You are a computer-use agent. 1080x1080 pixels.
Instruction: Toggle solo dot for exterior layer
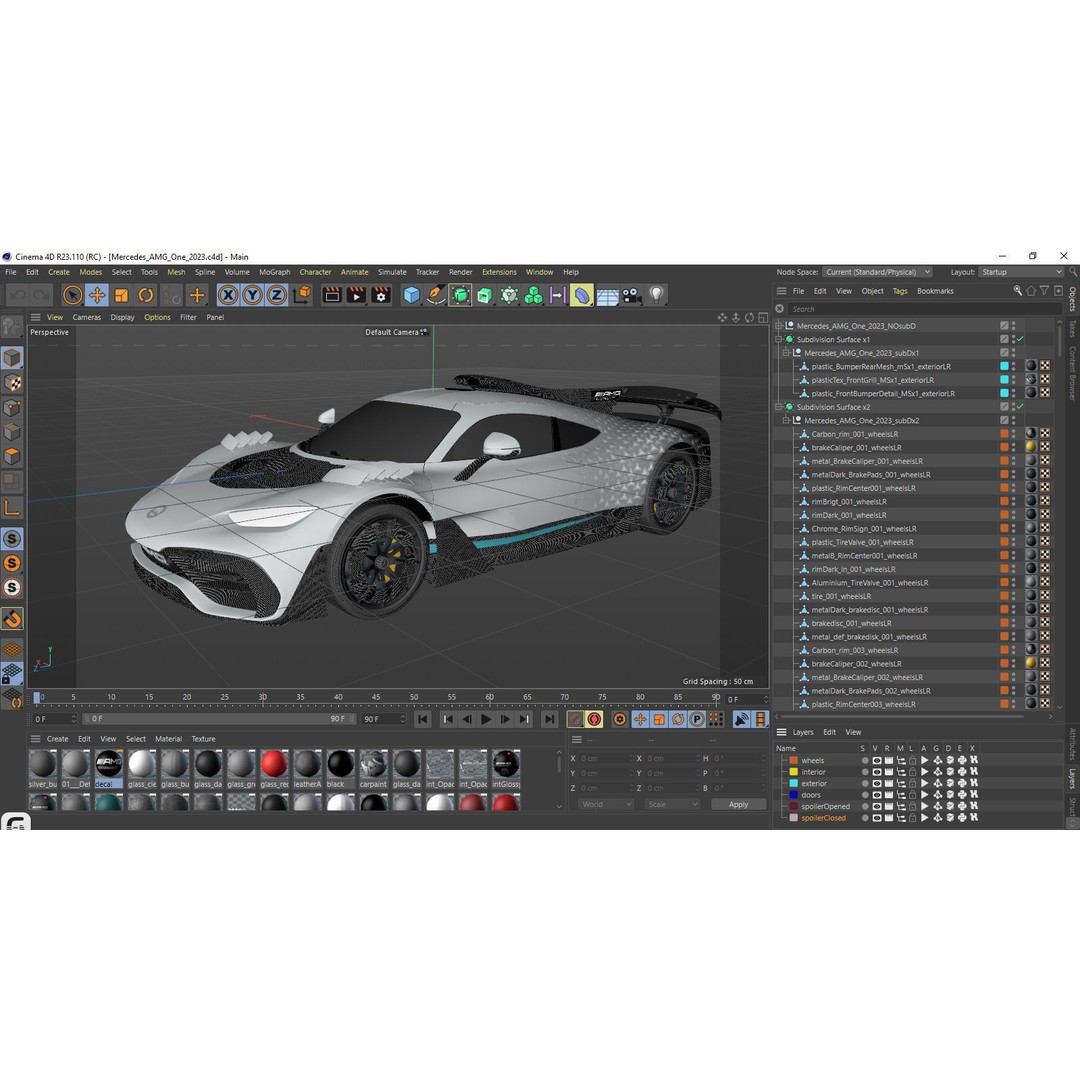865,783
